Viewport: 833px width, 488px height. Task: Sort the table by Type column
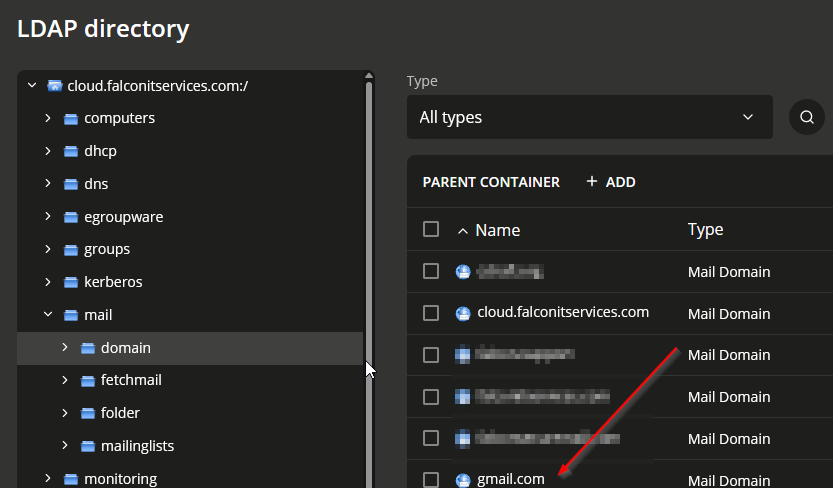coord(706,229)
